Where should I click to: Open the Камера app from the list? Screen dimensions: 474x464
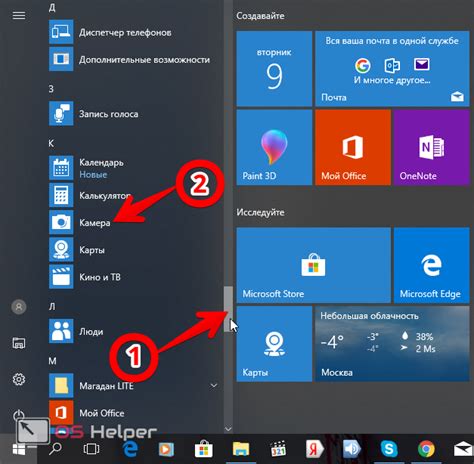[133, 222]
